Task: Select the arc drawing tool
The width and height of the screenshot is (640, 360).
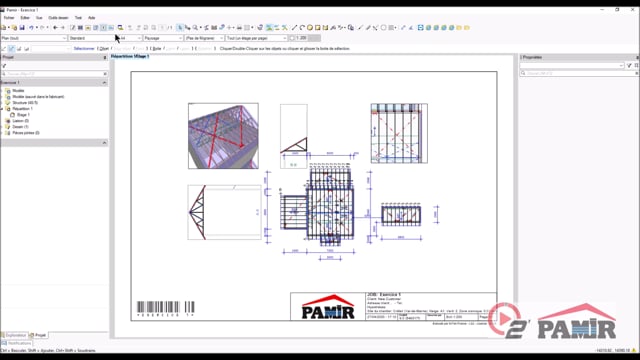Action: [x=302, y=28]
